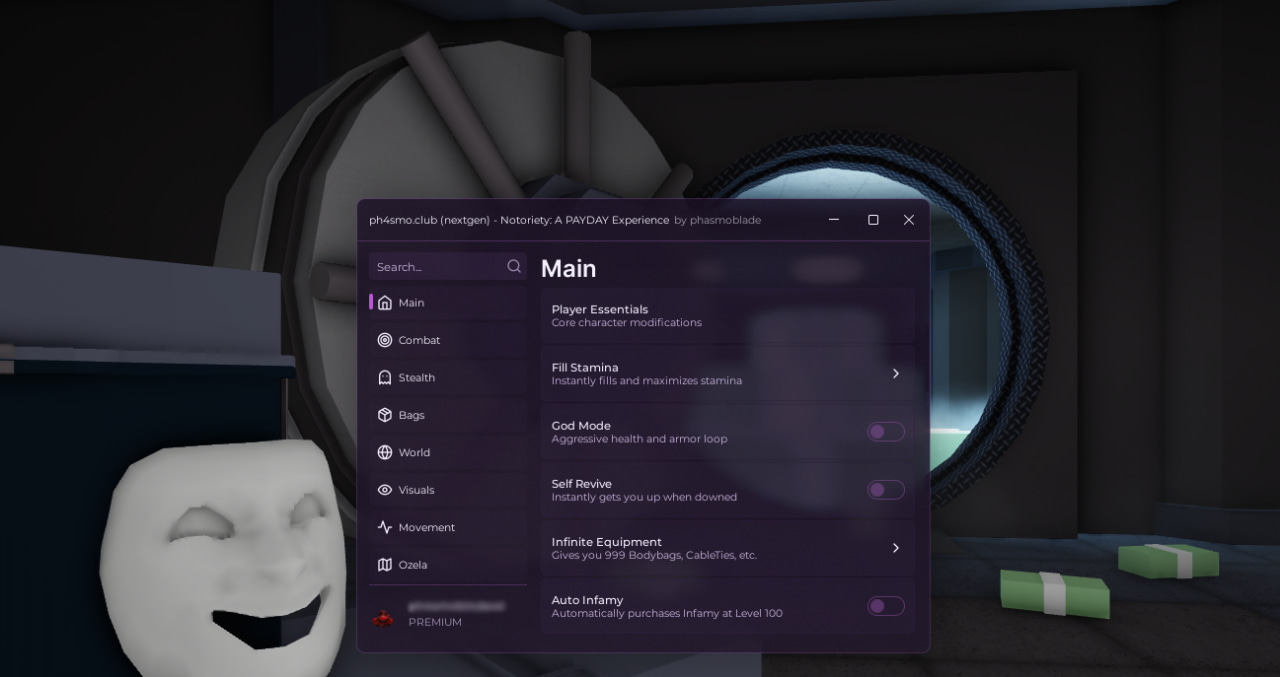1280x677 pixels.
Task: Select the Bags tab label
Action: click(x=411, y=415)
